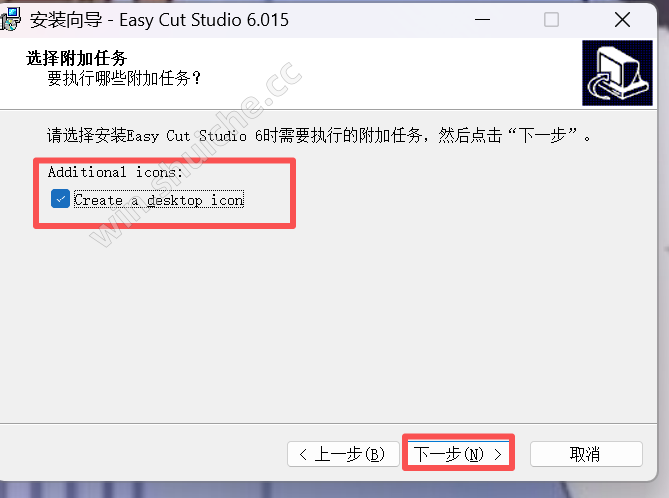
Task: Click the setup wizard computer image
Action: pos(617,73)
